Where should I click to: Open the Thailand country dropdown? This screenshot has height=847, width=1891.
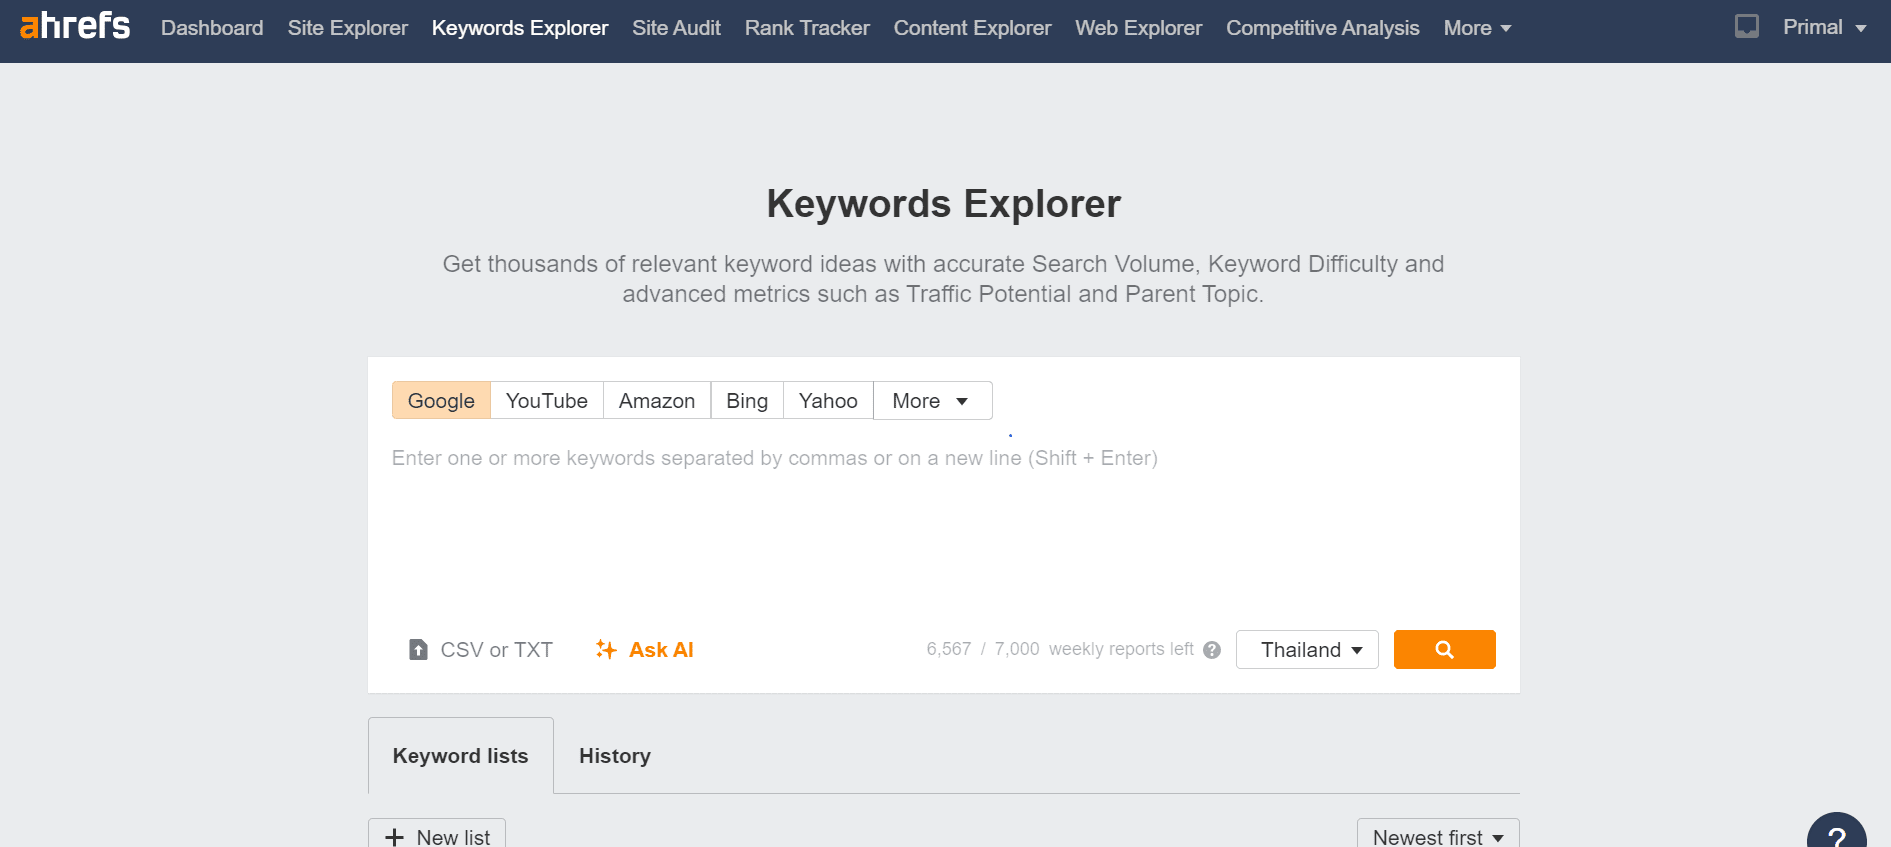(1307, 649)
